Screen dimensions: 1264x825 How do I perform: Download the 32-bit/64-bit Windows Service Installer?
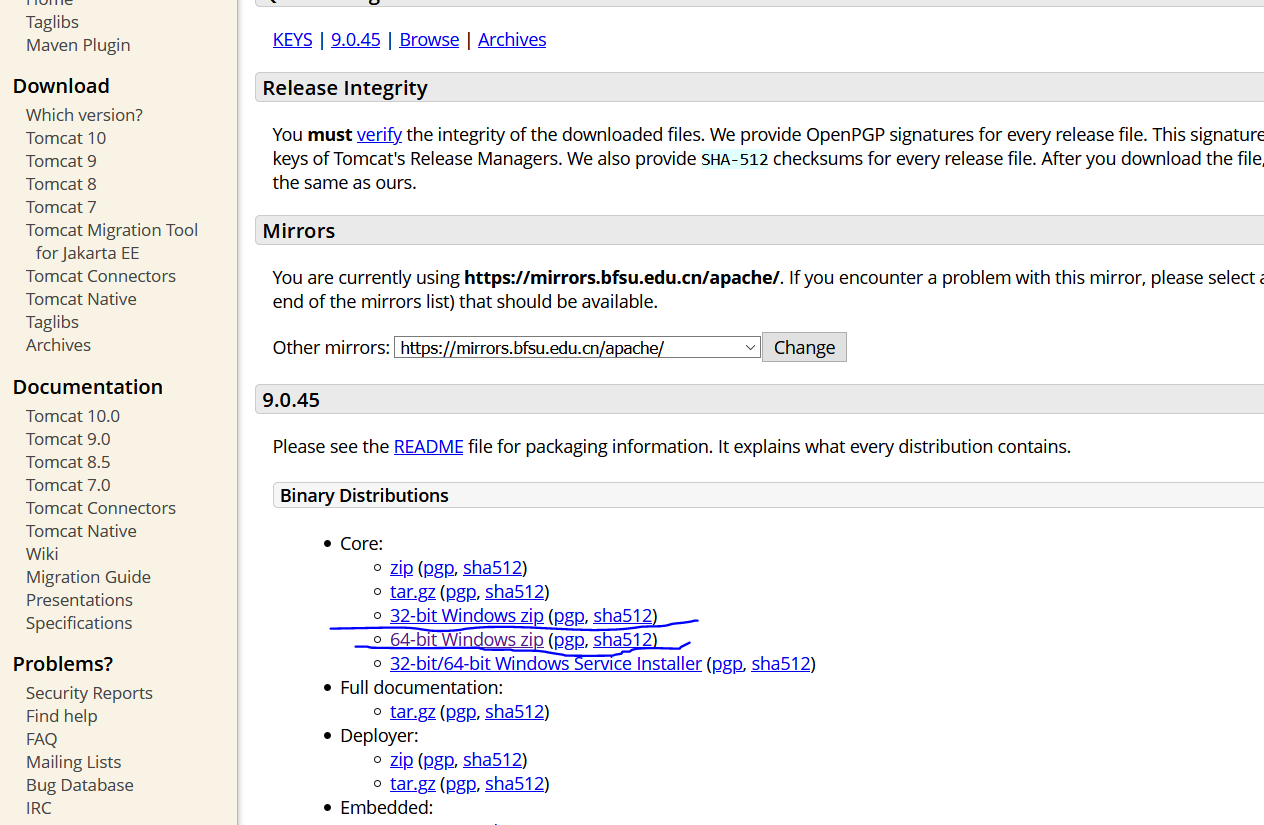click(x=546, y=663)
